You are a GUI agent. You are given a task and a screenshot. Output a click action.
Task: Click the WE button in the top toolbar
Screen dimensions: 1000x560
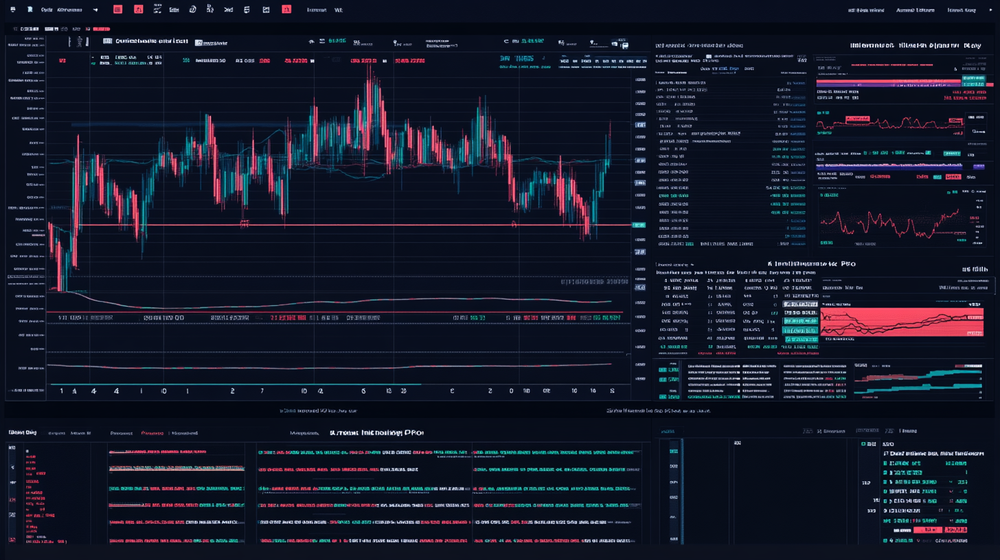point(338,9)
